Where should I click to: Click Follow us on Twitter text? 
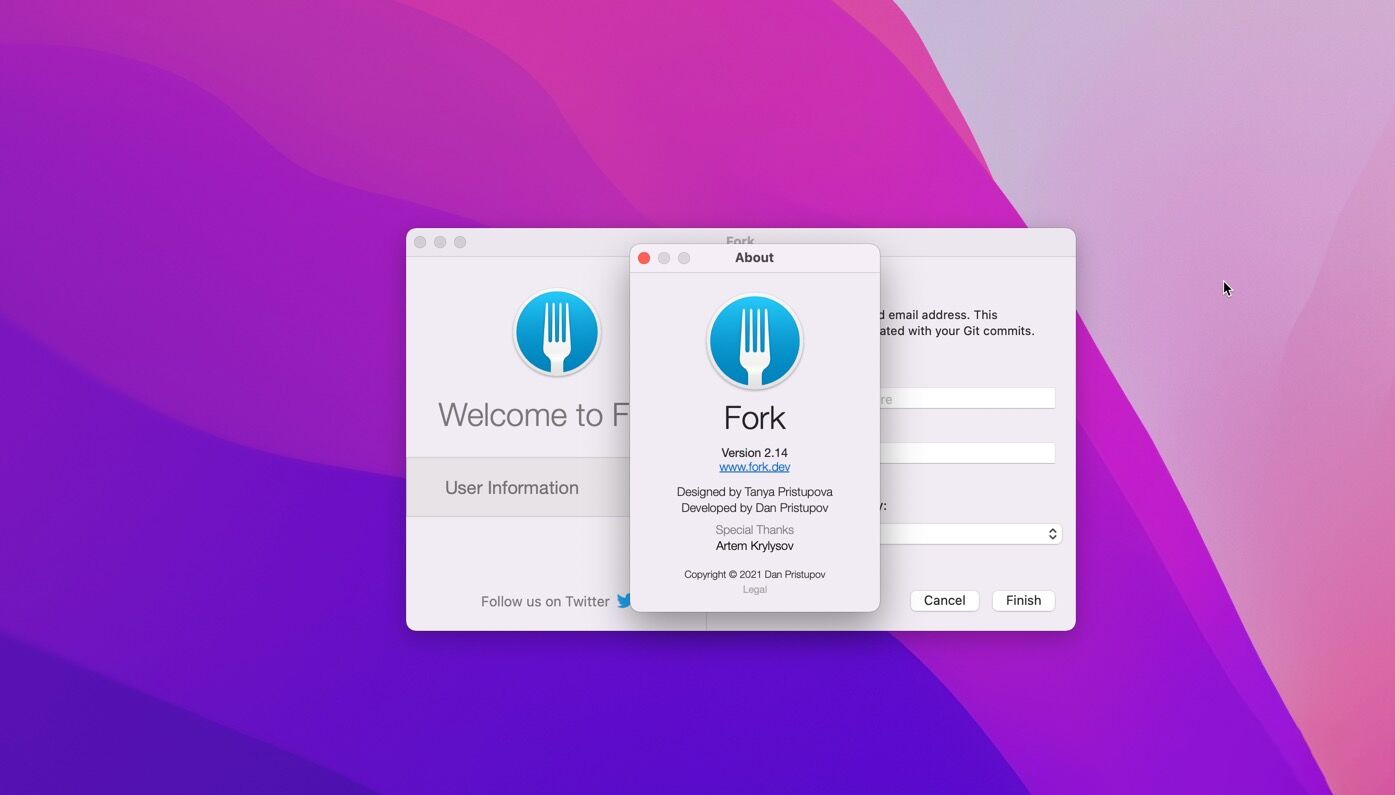tap(545, 601)
